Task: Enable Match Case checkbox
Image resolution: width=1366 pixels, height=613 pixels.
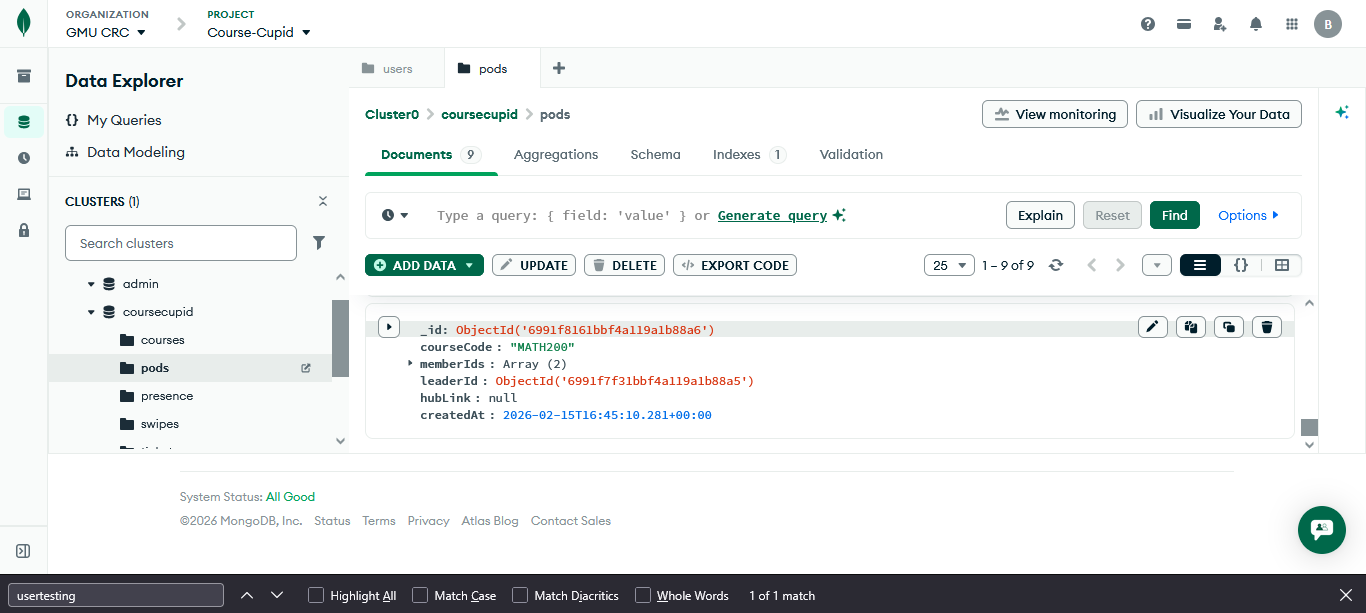Action: click(x=420, y=595)
